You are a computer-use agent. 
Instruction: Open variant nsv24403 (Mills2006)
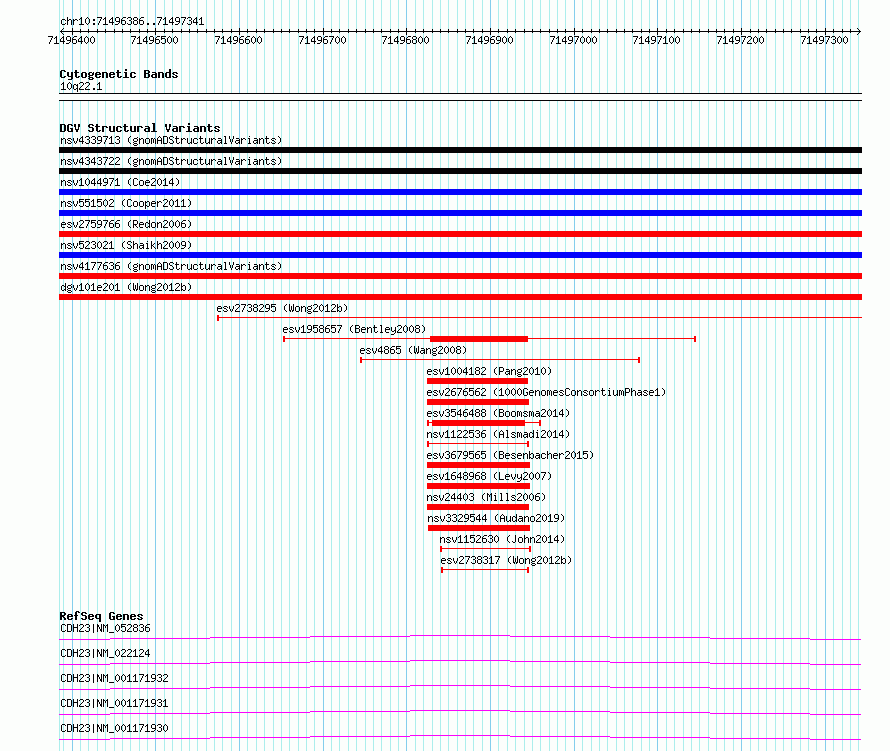point(486,497)
